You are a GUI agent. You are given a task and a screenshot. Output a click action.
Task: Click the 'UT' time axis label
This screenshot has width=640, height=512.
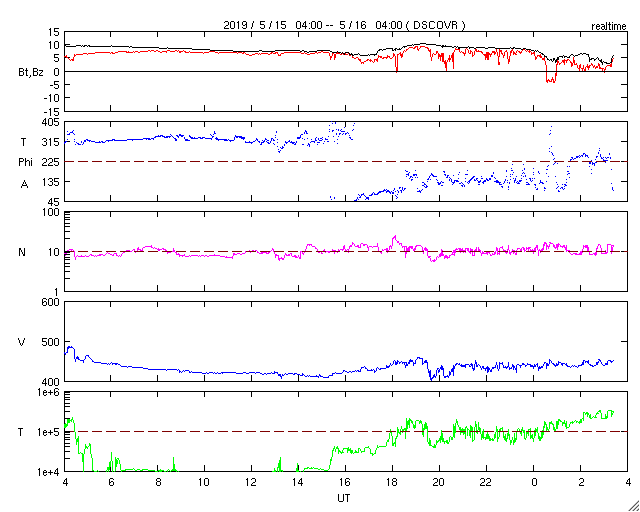point(344,498)
